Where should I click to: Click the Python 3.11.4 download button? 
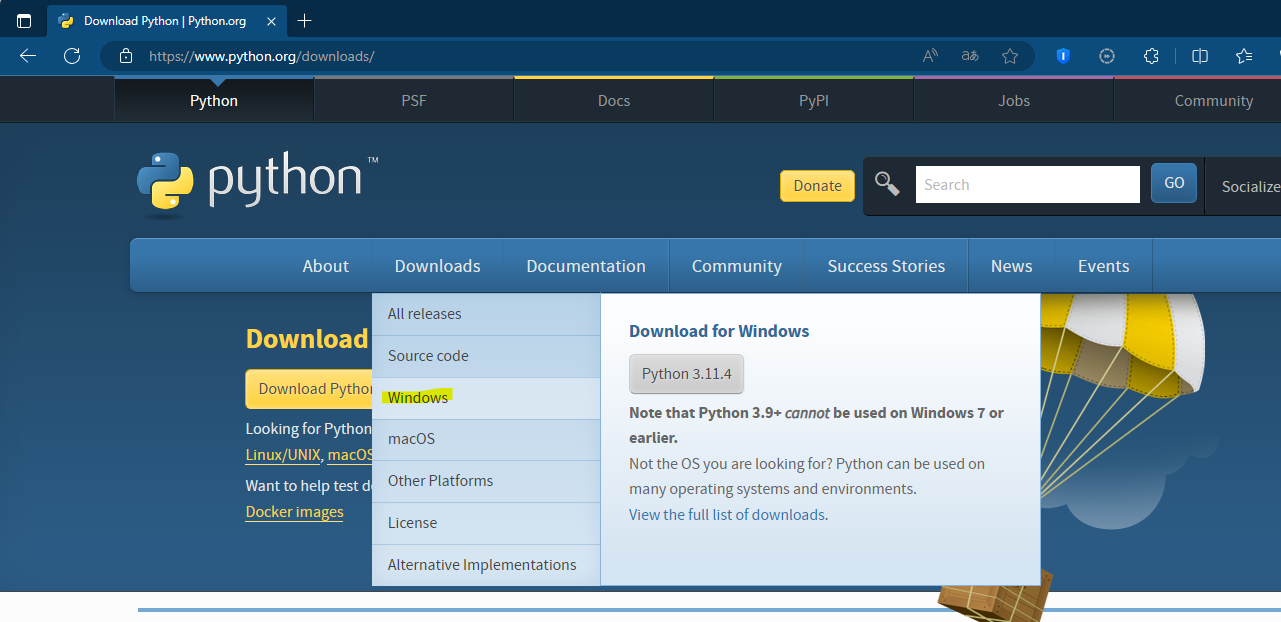pyautogui.click(x=687, y=374)
